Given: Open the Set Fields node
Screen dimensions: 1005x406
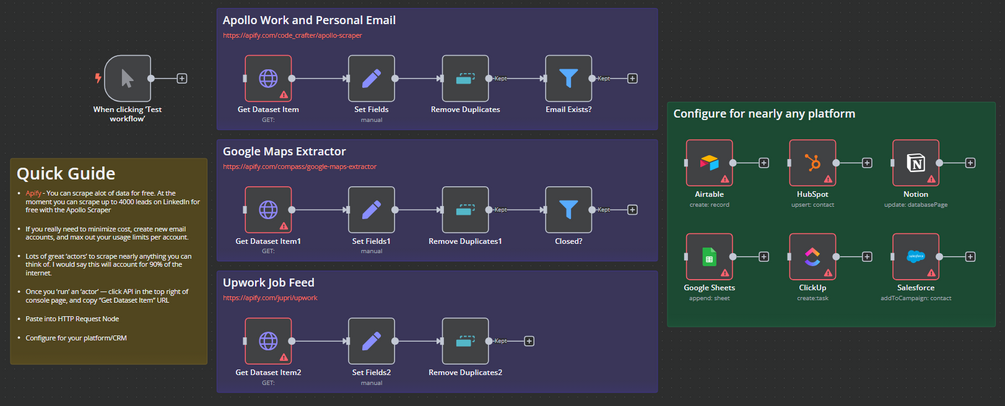Looking at the screenshot, I should [x=371, y=78].
